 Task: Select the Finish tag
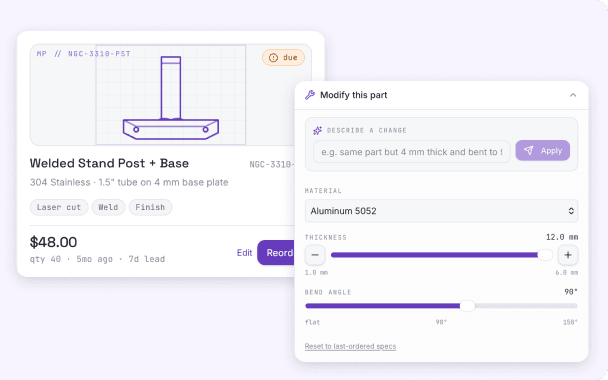click(150, 207)
